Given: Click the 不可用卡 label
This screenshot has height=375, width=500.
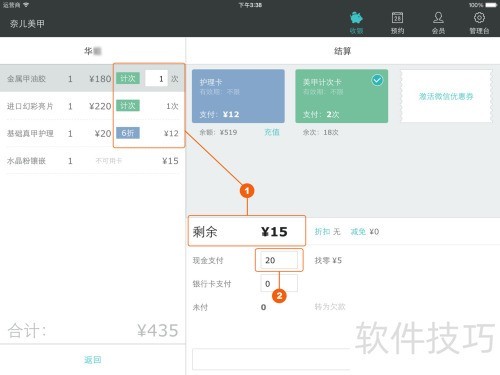Looking at the screenshot, I should click(x=109, y=161).
